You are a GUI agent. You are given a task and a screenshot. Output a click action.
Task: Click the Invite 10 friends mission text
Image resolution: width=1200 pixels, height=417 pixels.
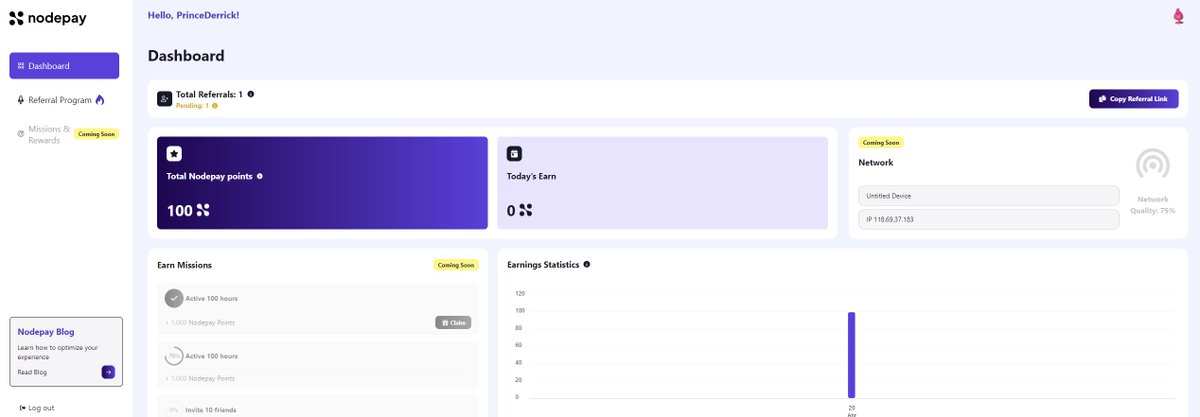212,410
